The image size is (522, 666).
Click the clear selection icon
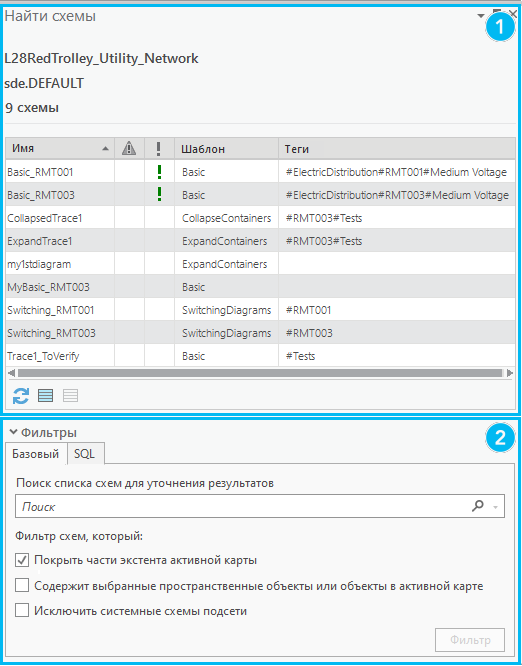pos(71,396)
